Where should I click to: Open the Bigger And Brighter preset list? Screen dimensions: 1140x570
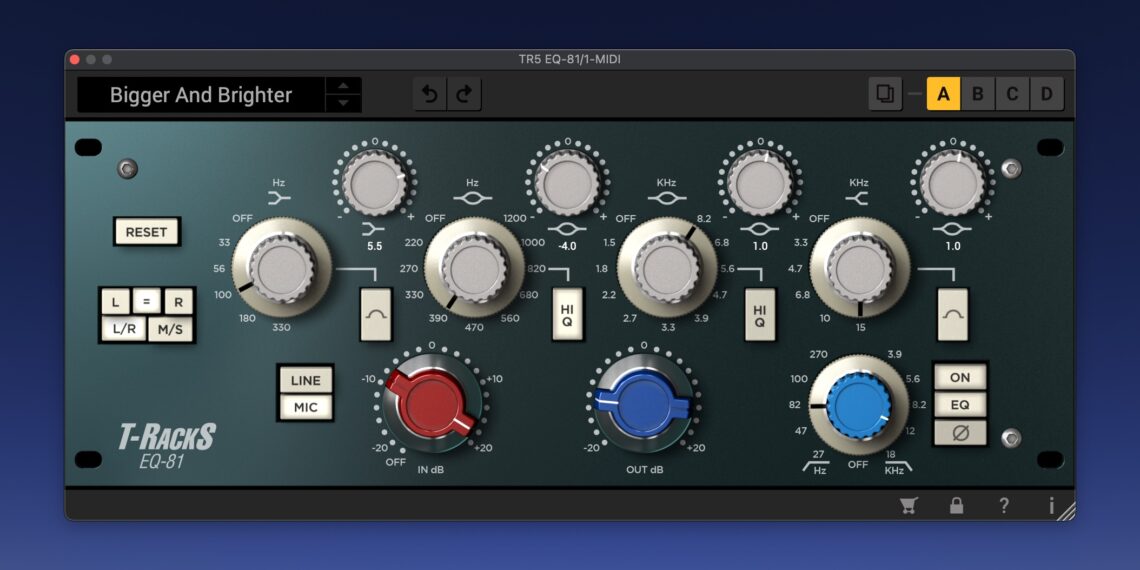click(201, 95)
